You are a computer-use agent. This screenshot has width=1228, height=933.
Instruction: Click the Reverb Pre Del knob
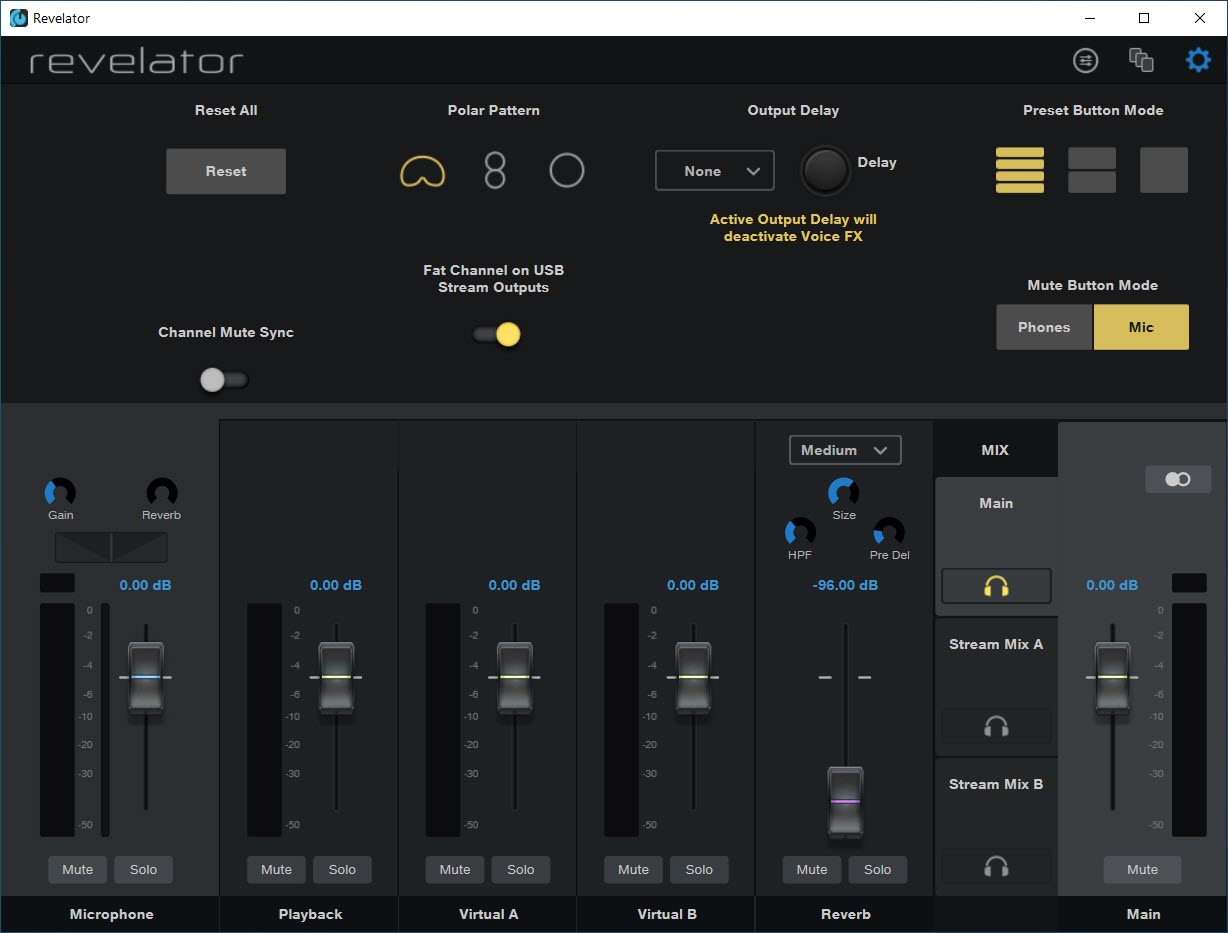coord(889,532)
